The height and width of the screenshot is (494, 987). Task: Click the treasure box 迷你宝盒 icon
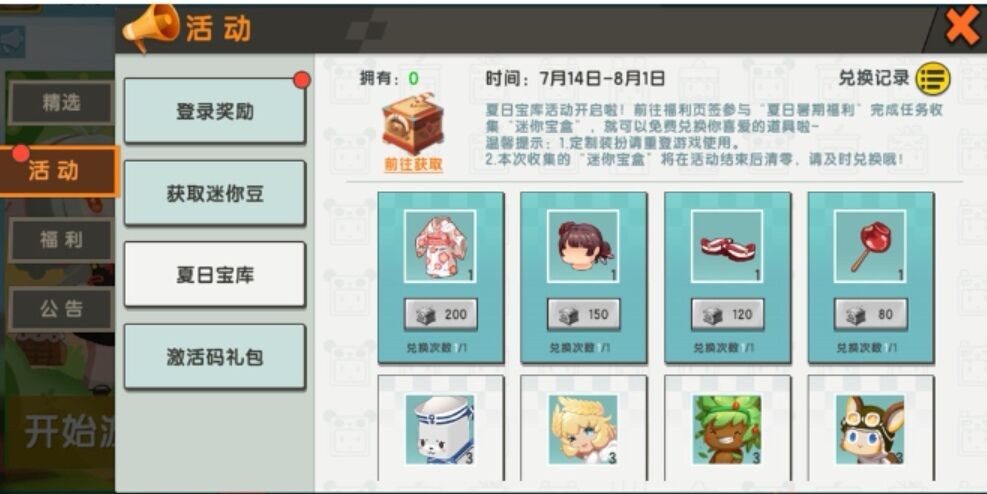pyautogui.click(x=413, y=123)
